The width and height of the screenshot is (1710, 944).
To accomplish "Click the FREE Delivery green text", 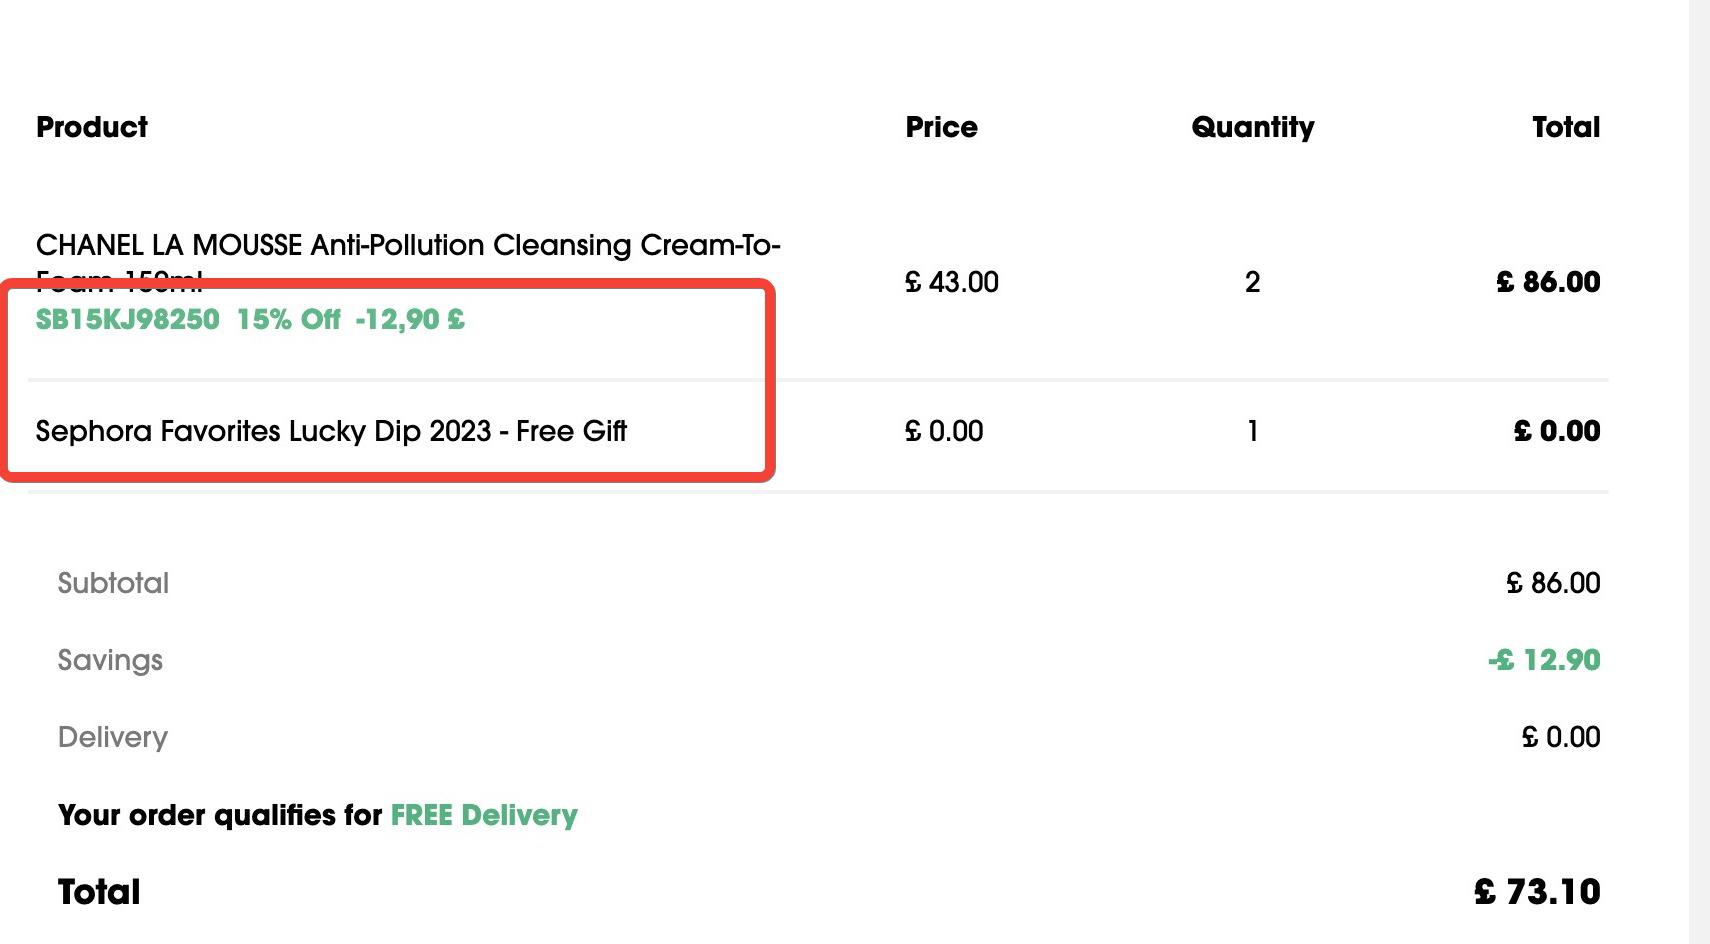I will tap(484, 815).
